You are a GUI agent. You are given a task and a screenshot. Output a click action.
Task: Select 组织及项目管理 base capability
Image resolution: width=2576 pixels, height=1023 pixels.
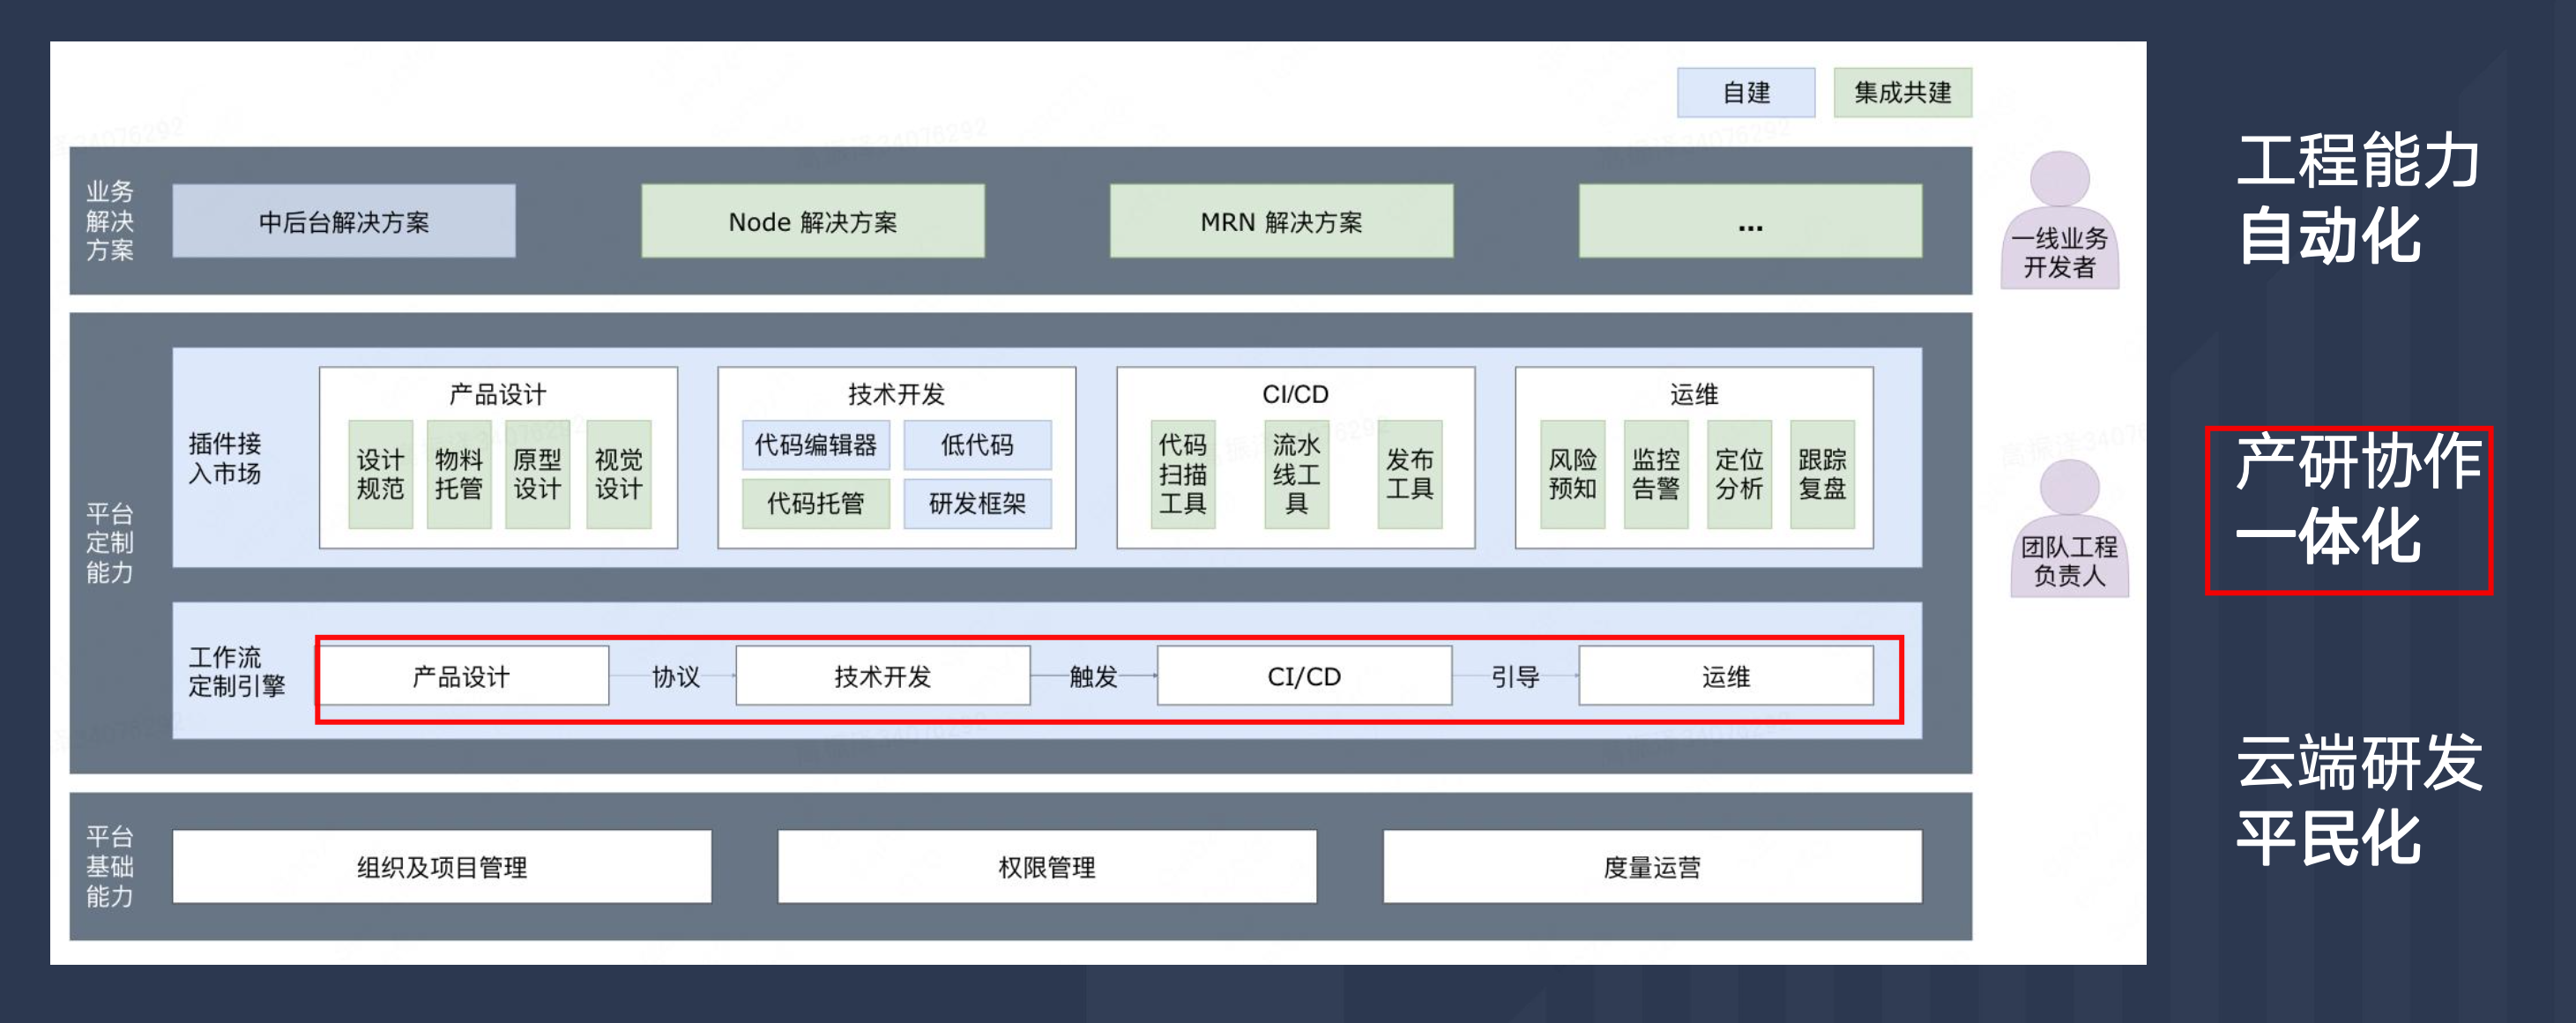point(441,867)
